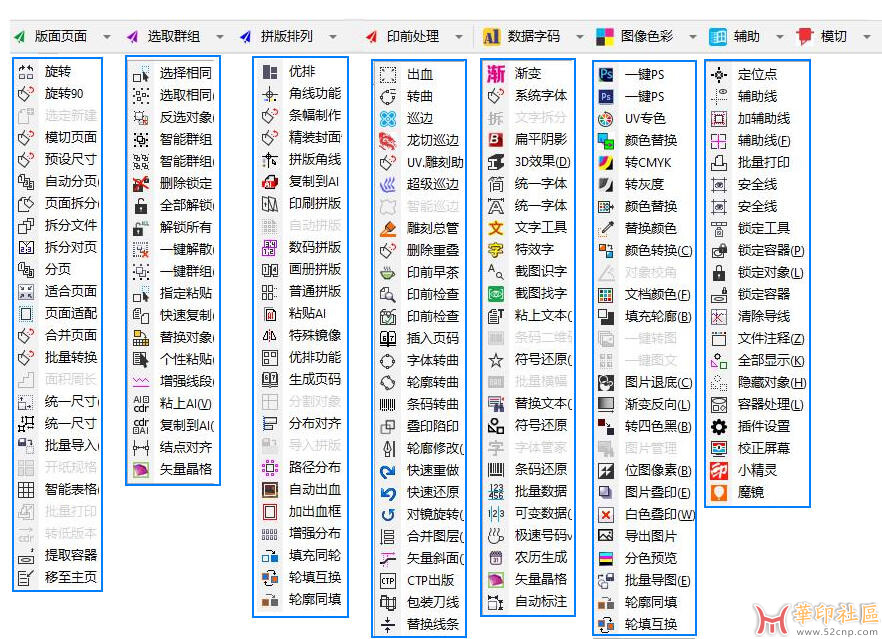
Task: Click the 分色预览 color bars icon
Action: point(605,559)
